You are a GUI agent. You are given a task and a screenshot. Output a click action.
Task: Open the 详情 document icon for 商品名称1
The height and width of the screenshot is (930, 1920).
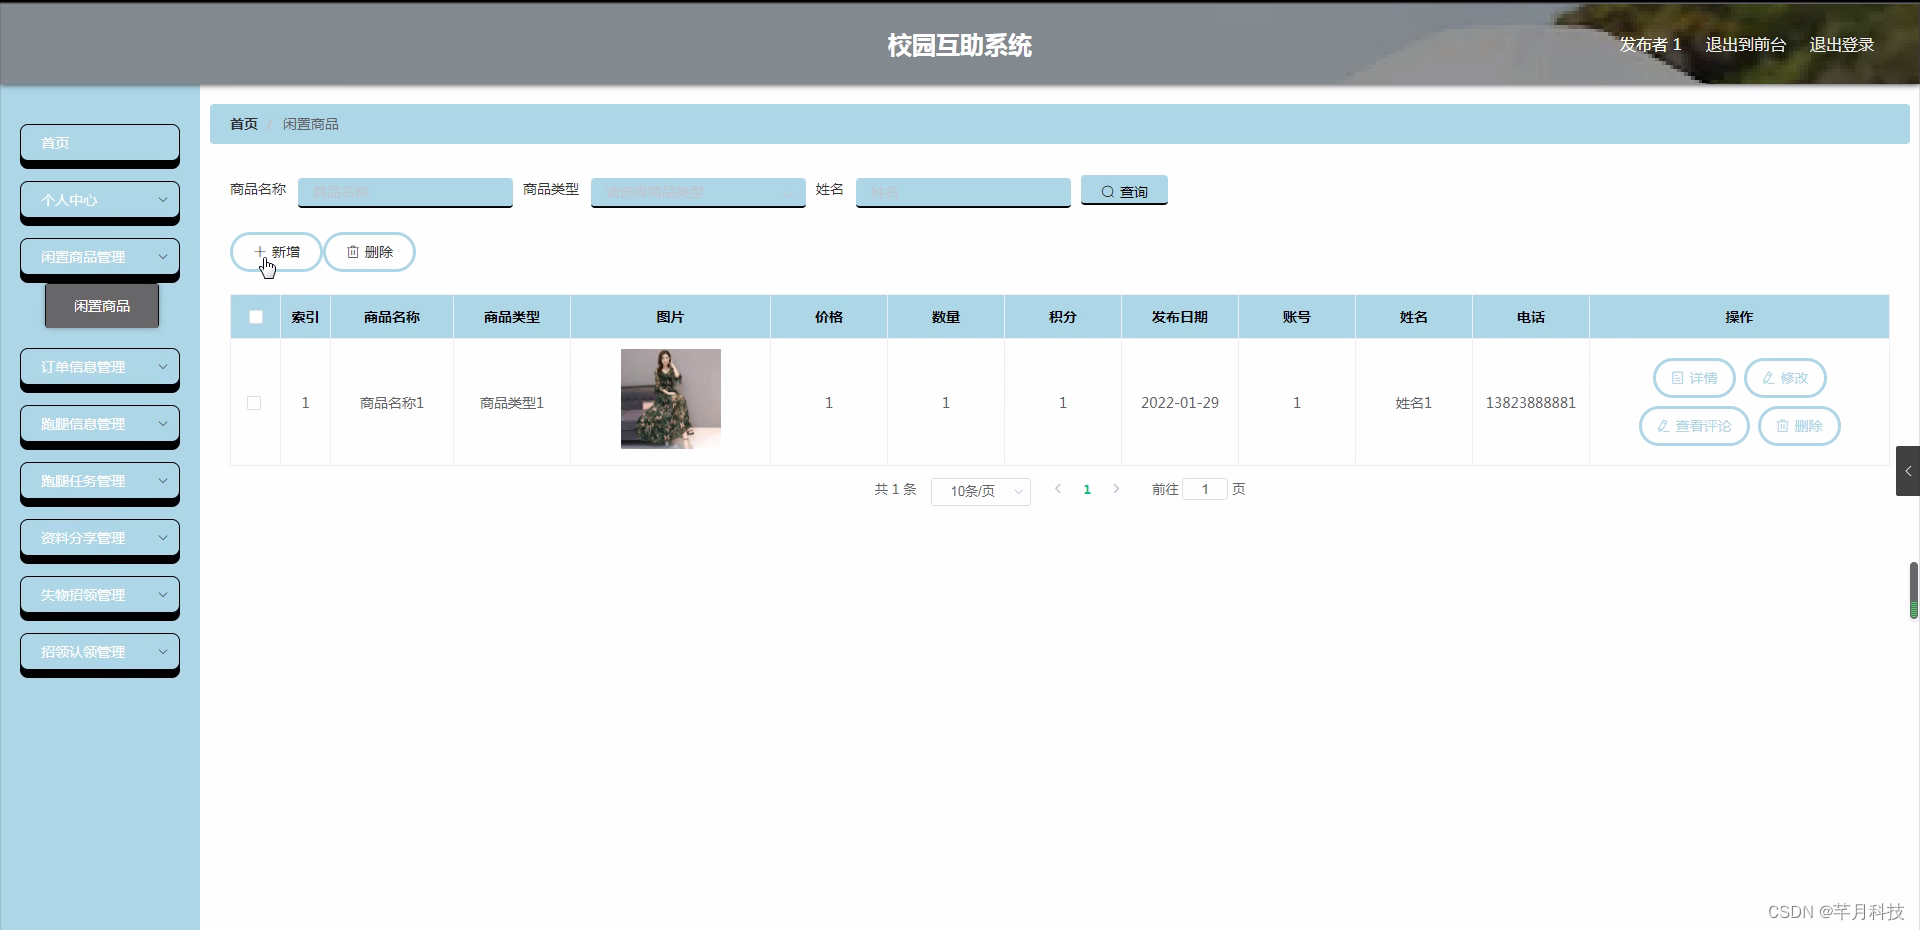coord(1679,378)
